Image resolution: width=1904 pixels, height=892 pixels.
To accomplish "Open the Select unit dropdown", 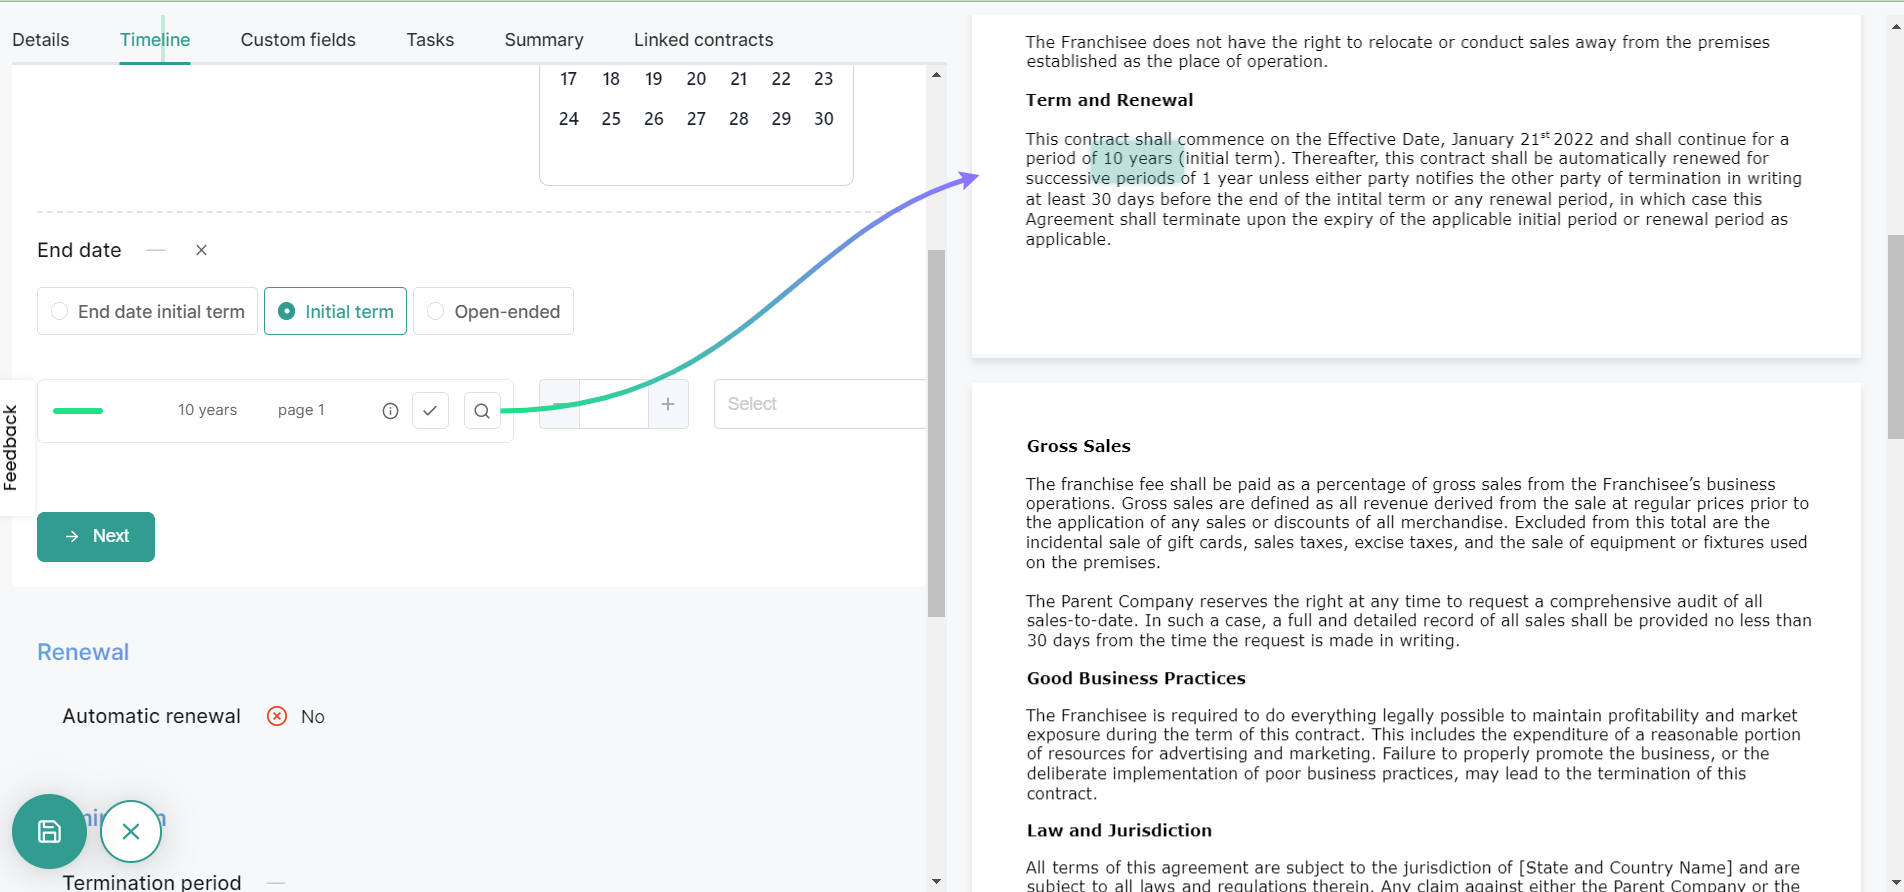I will [x=820, y=404].
